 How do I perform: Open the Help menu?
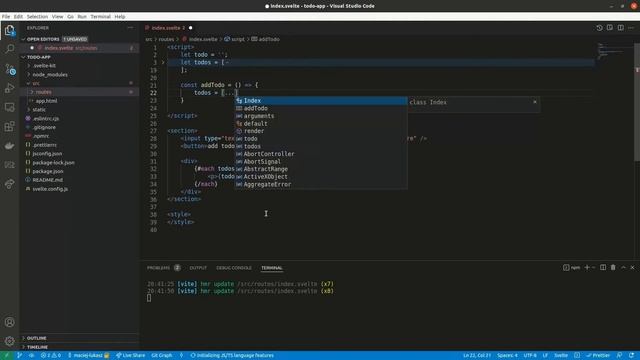coord(120,17)
